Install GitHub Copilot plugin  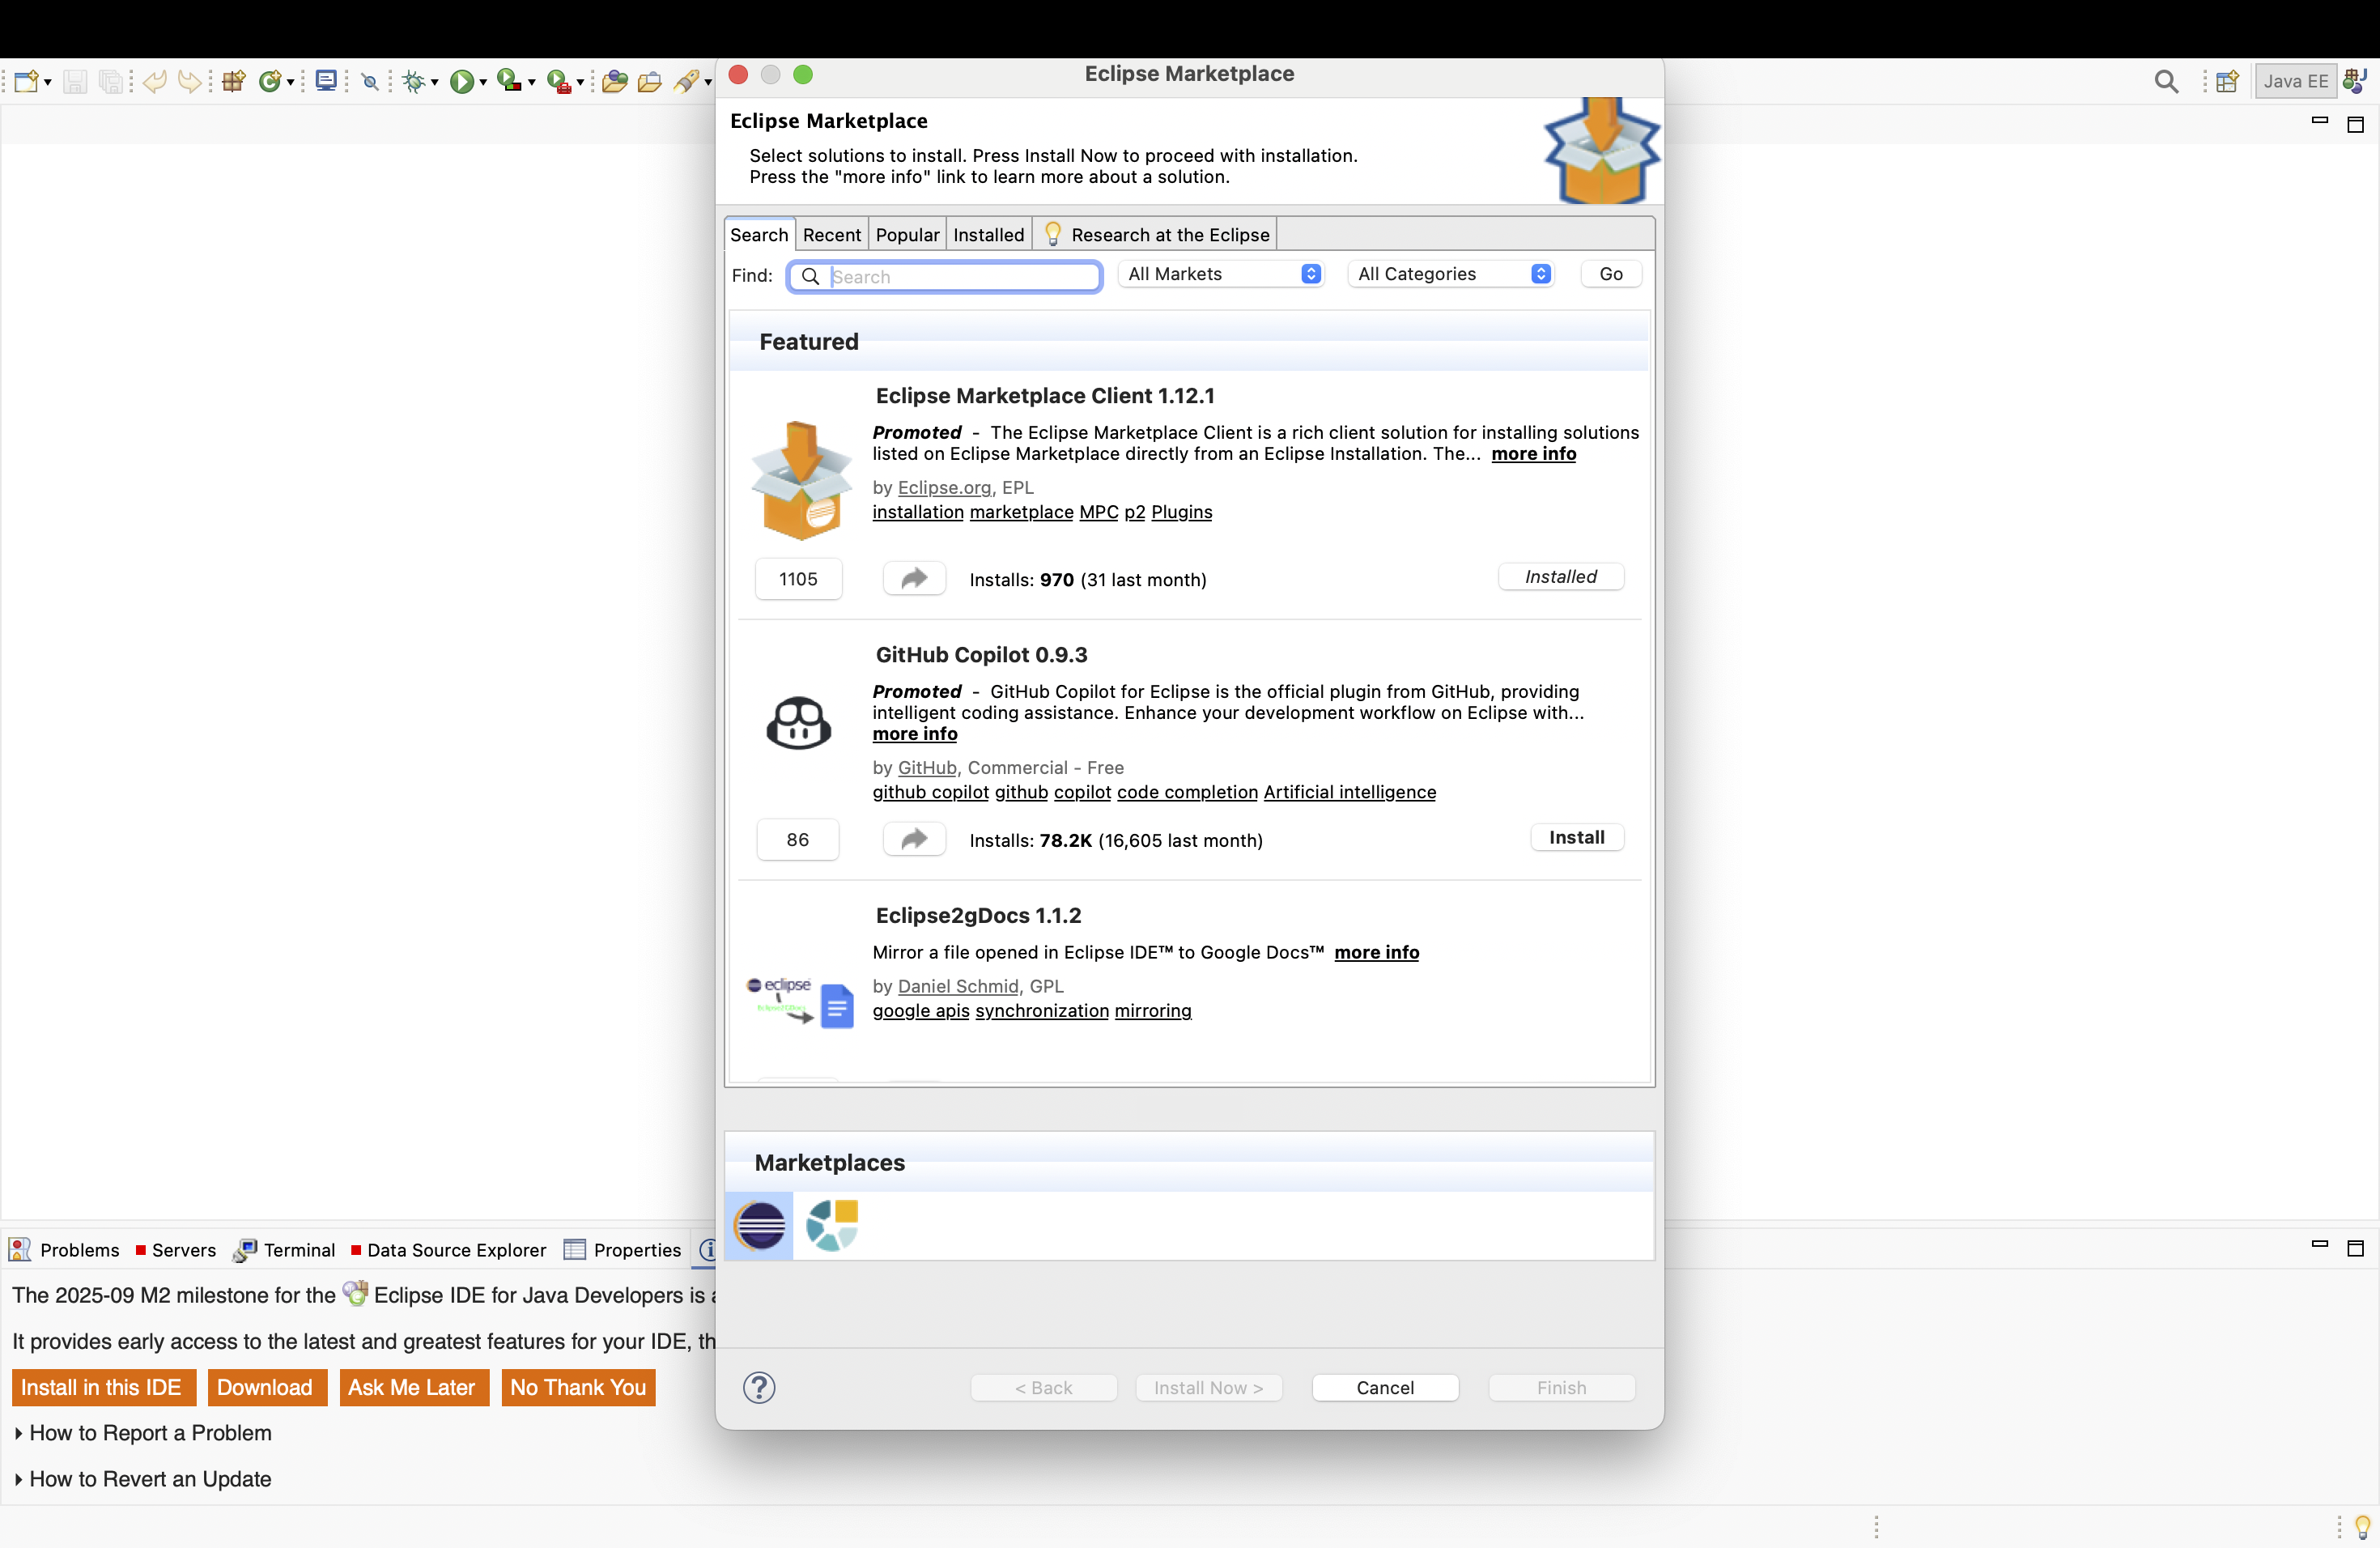click(1576, 838)
